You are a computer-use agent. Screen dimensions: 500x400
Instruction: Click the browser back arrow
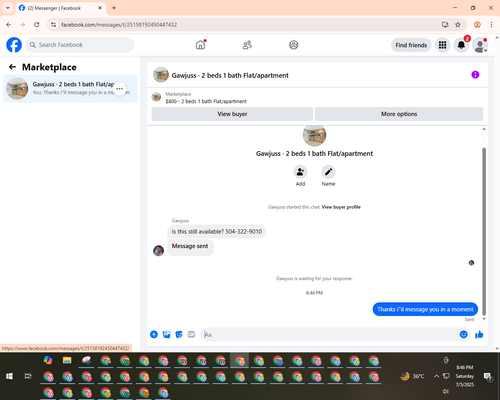pos(9,24)
